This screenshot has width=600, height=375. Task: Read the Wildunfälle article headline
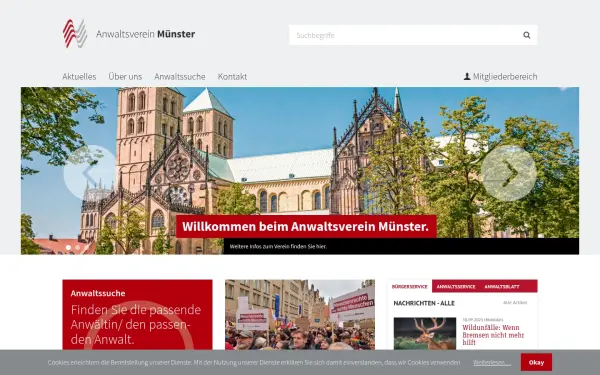pyautogui.click(x=493, y=335)
